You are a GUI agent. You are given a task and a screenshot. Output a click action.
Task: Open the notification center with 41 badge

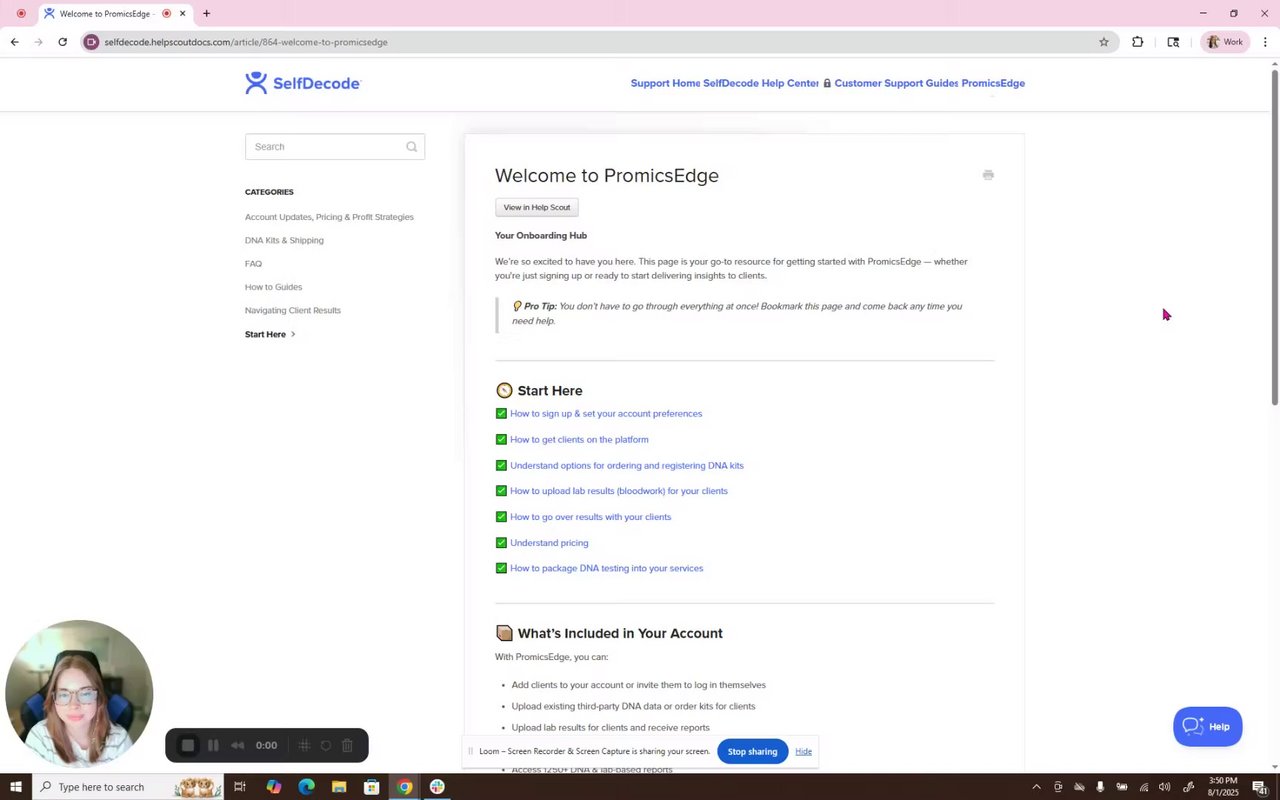(1260, 787)
